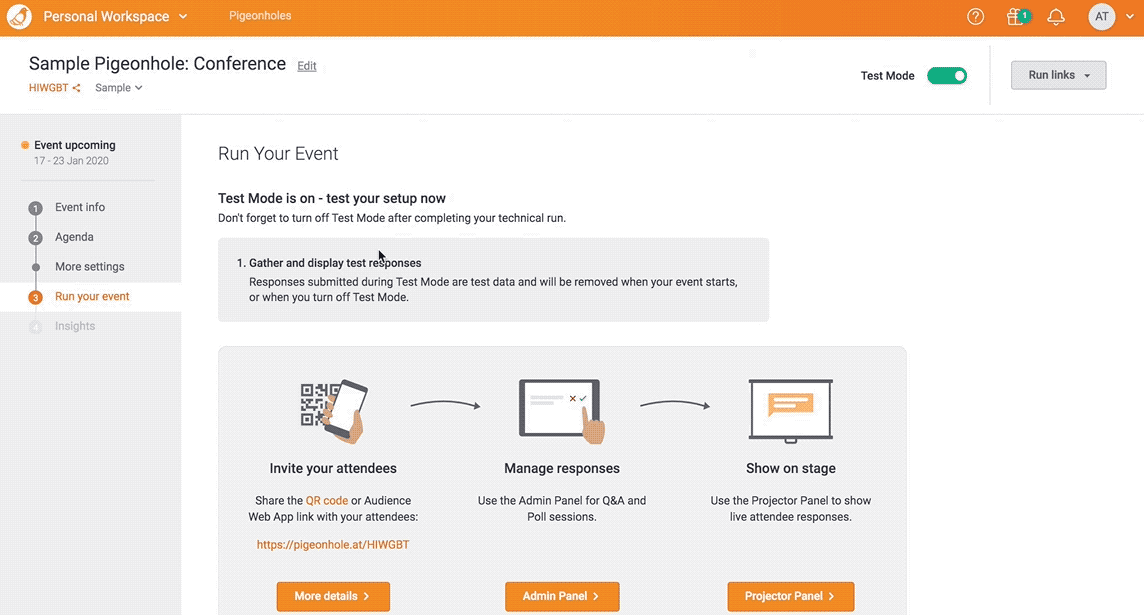Click step 2 circle for Agenda
This screenshot has height=615, width=1144.
pyautogui.click(x=35, y=238)
